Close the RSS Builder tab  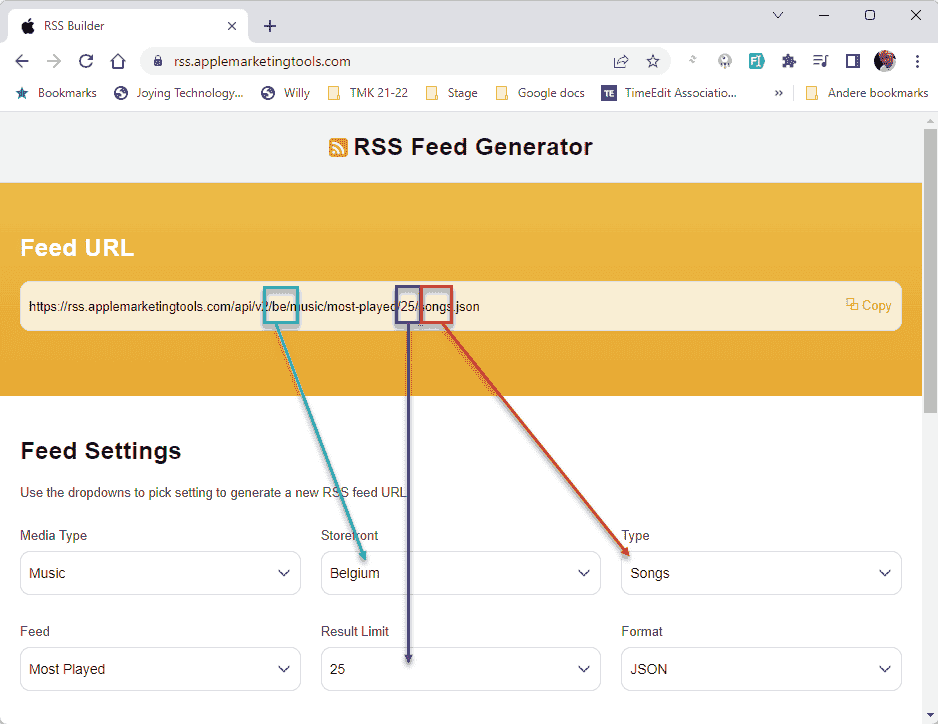(232, 26)
